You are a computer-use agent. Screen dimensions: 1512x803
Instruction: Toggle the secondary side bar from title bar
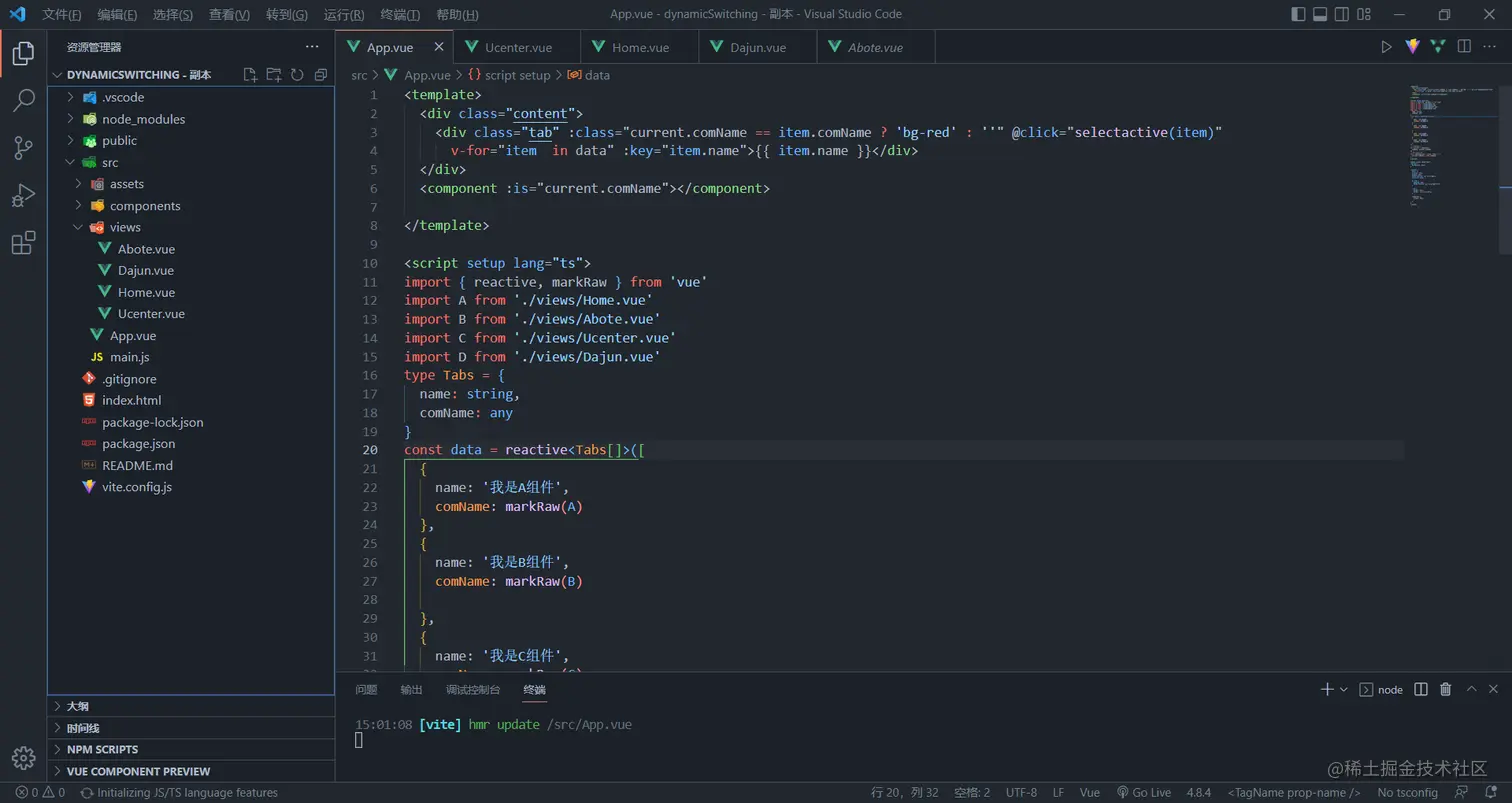1342,14
